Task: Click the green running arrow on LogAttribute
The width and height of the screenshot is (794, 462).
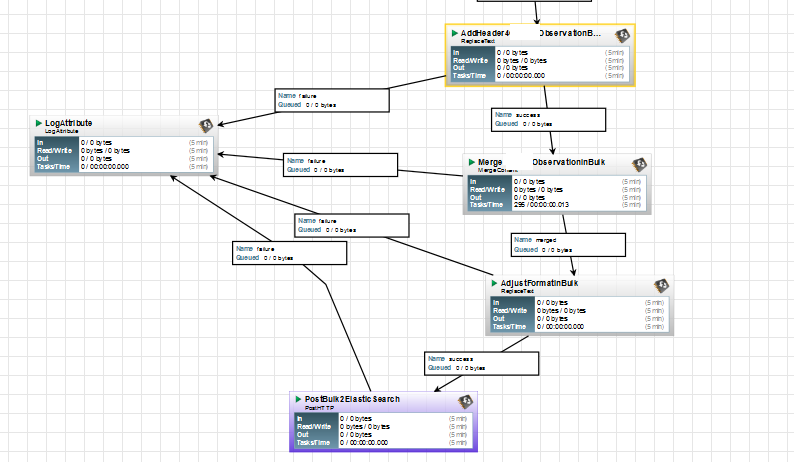Action: point(38,123)
